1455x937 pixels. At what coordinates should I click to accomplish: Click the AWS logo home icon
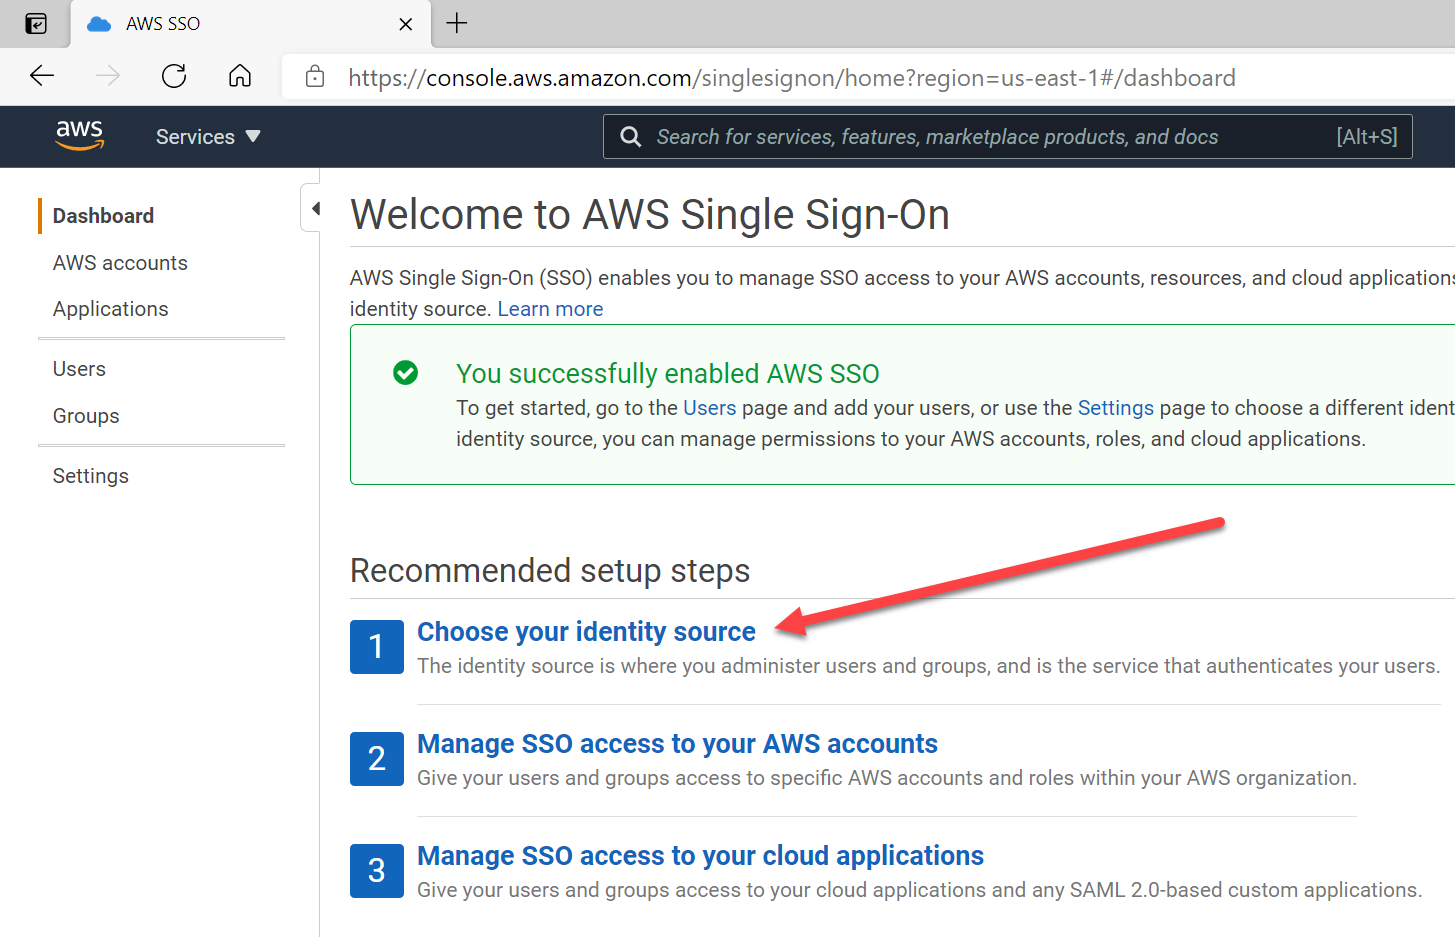coord(80,135)
